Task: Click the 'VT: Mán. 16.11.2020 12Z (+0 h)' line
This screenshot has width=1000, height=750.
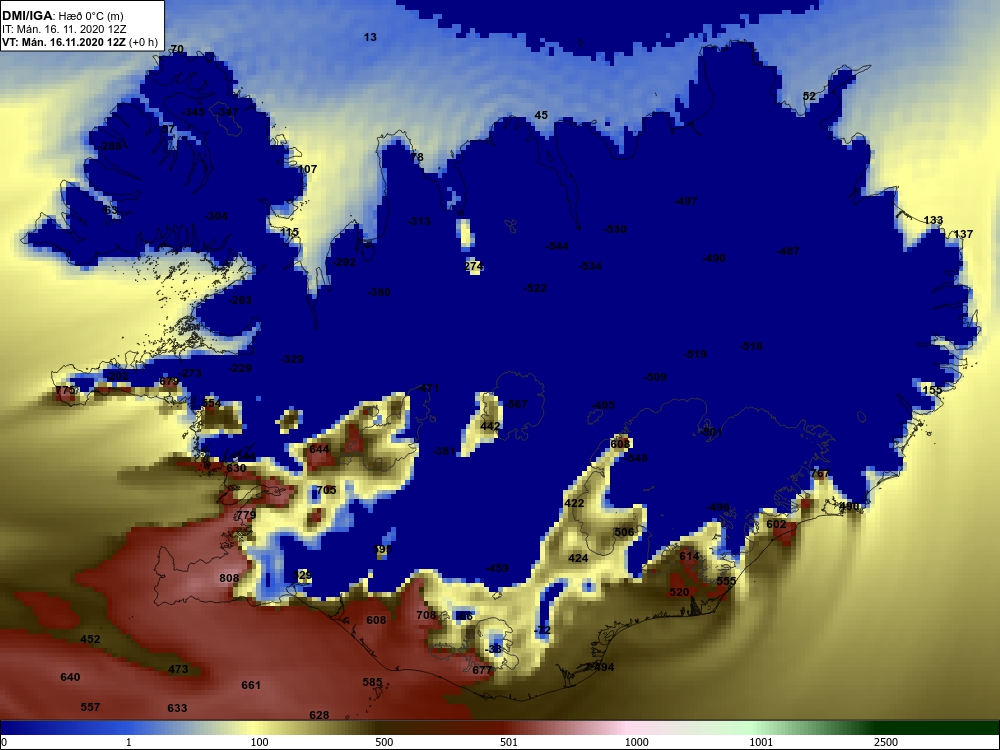Action: coord(80,43)
